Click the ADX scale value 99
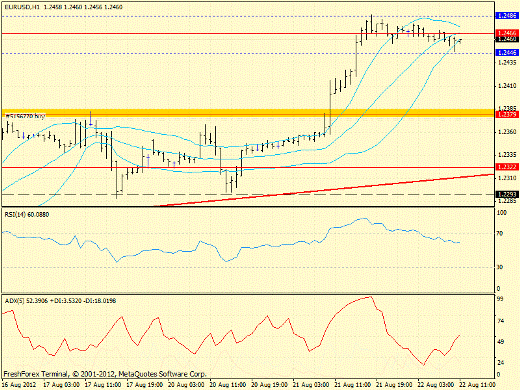Screen dimensions: 520x390 point(500,298)
